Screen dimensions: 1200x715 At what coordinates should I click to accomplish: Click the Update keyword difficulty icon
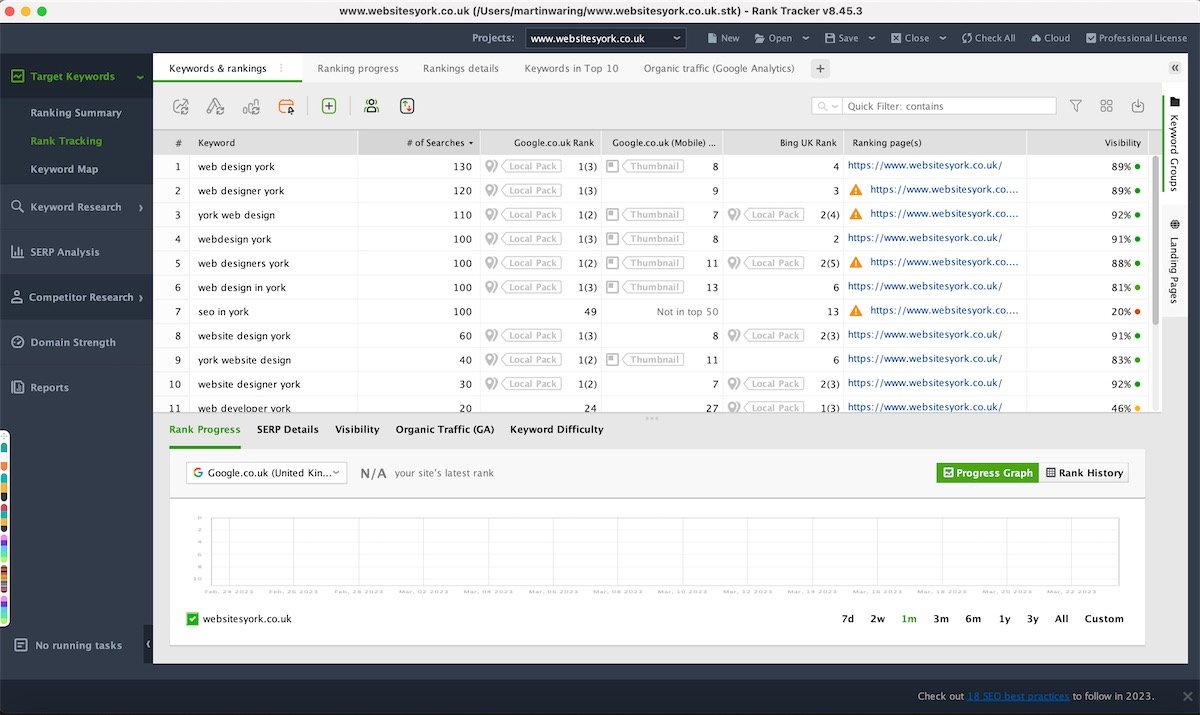251,106
